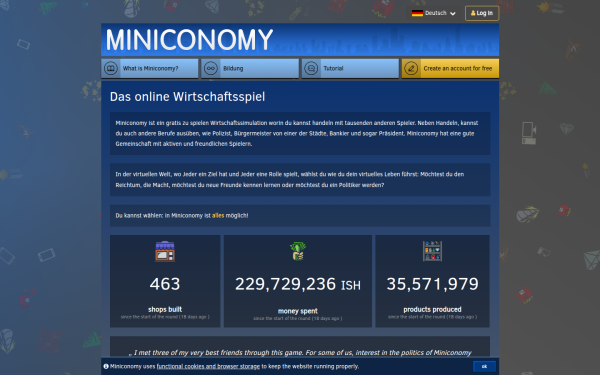This screenshot has height=375, width=600.
Task: Click Create an account for free
Action: (x=450, y=68)
